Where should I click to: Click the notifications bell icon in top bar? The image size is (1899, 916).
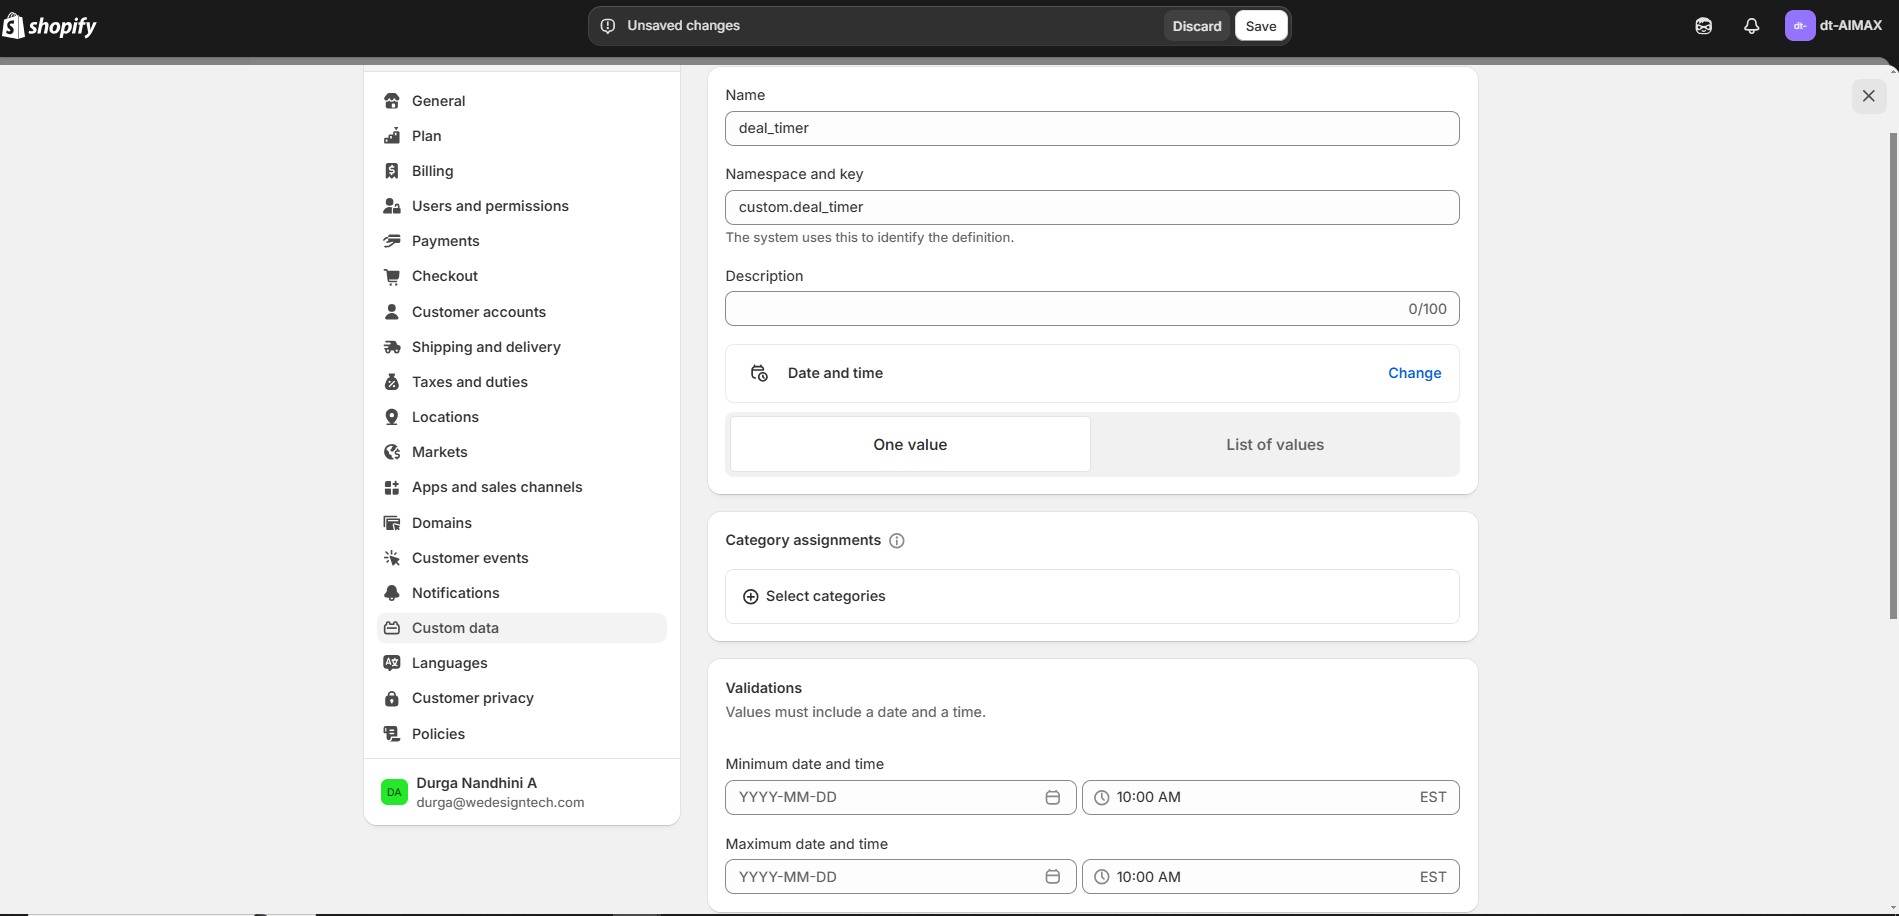click(1751, 26)
